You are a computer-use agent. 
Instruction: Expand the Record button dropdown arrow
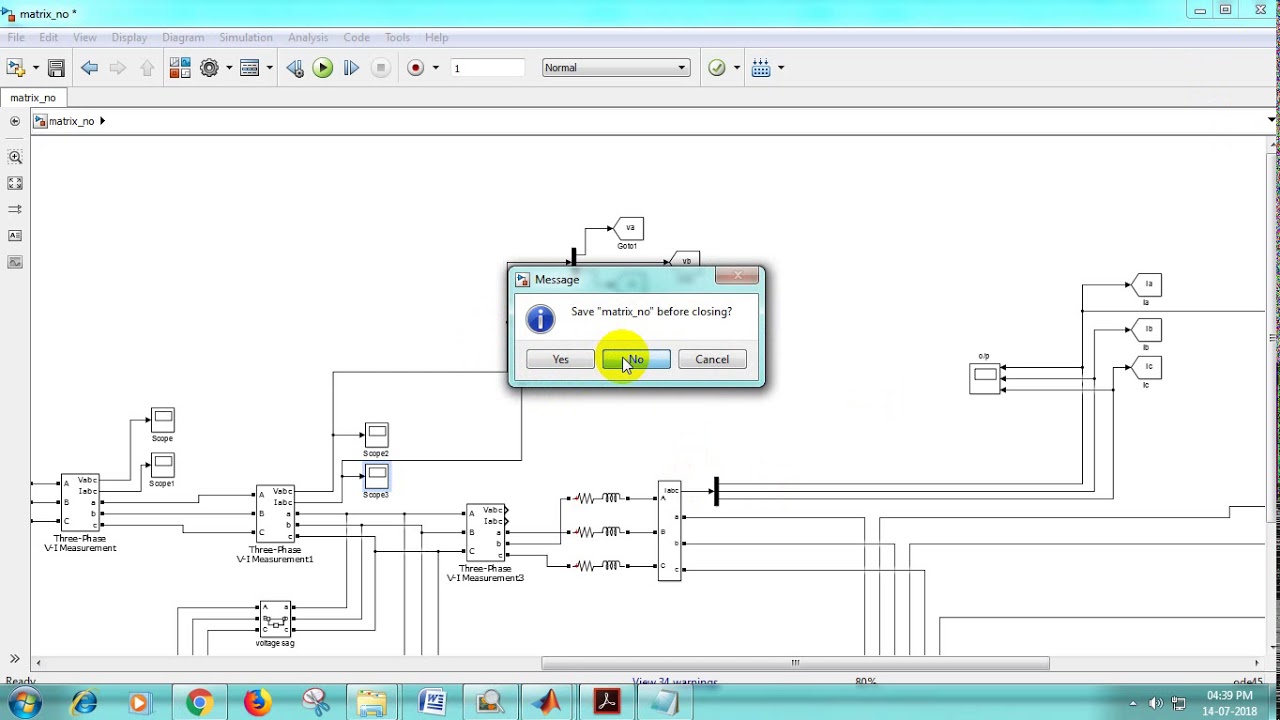435,68
